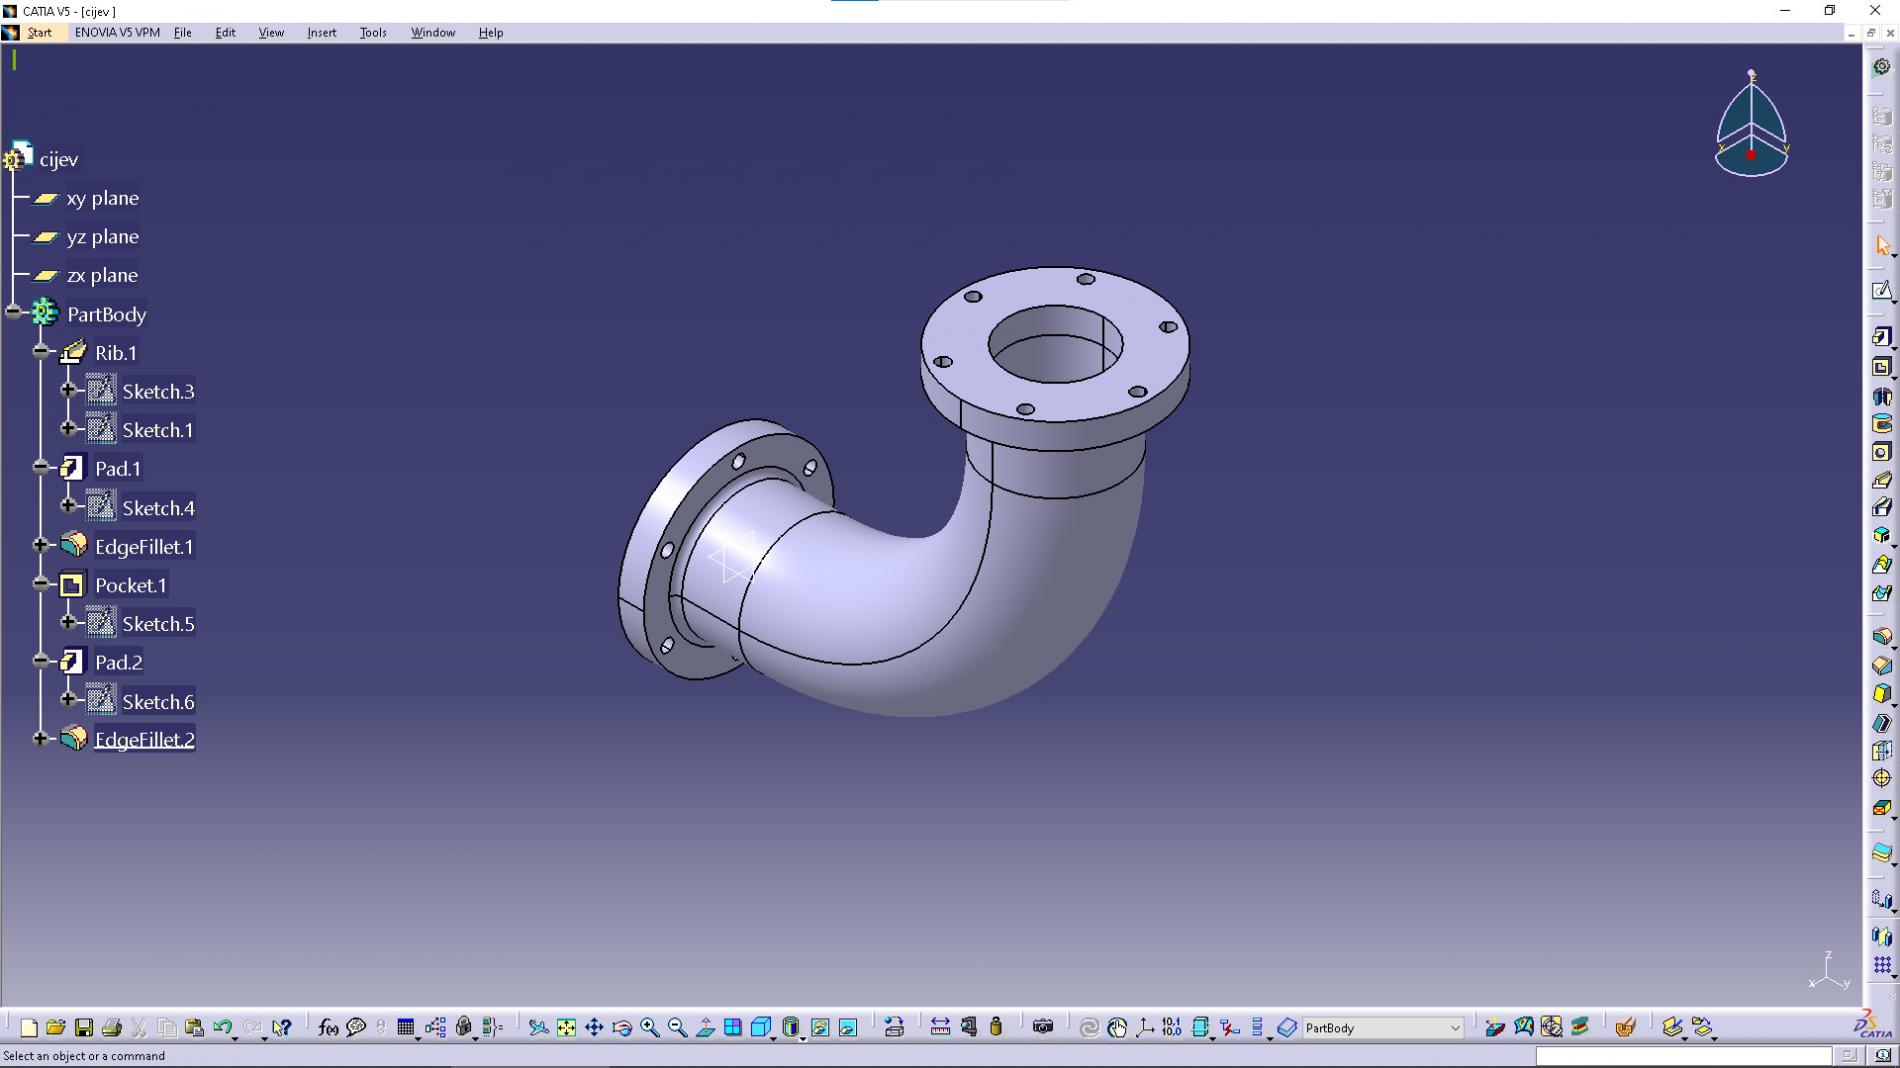Activate the Zoom In magnifier tool

[x=650, y=1027]
